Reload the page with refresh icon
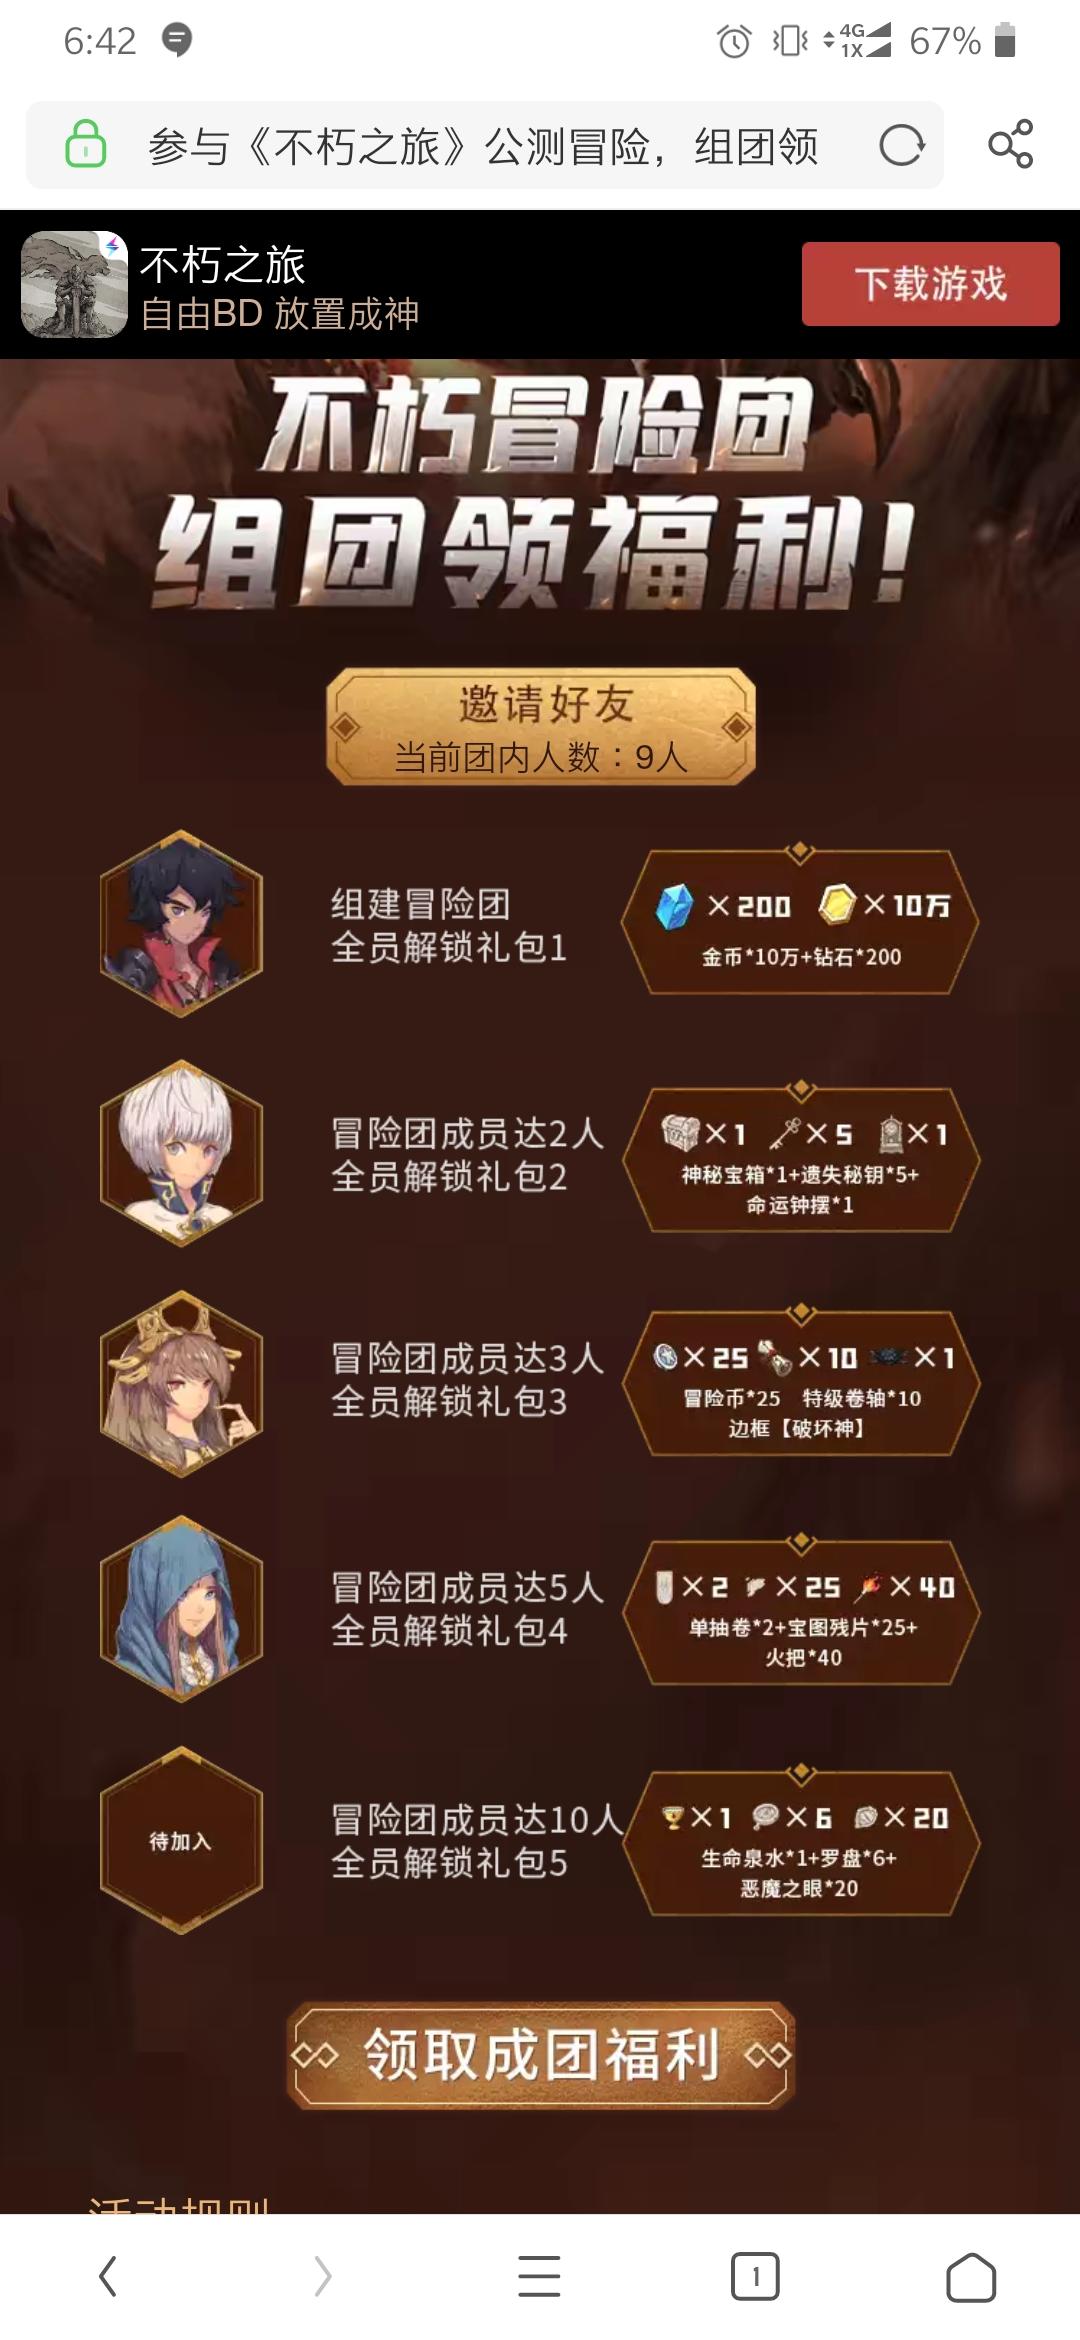This screenshot has width=1080, height=2340. 901,146
